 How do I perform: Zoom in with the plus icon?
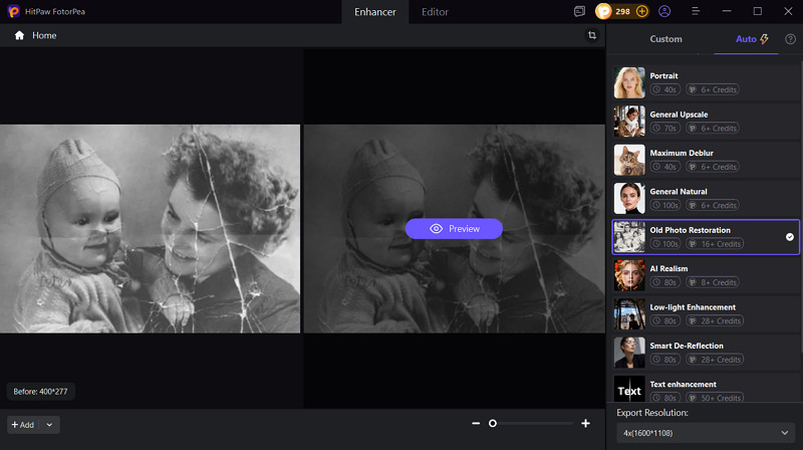click(x=585, y=423)
